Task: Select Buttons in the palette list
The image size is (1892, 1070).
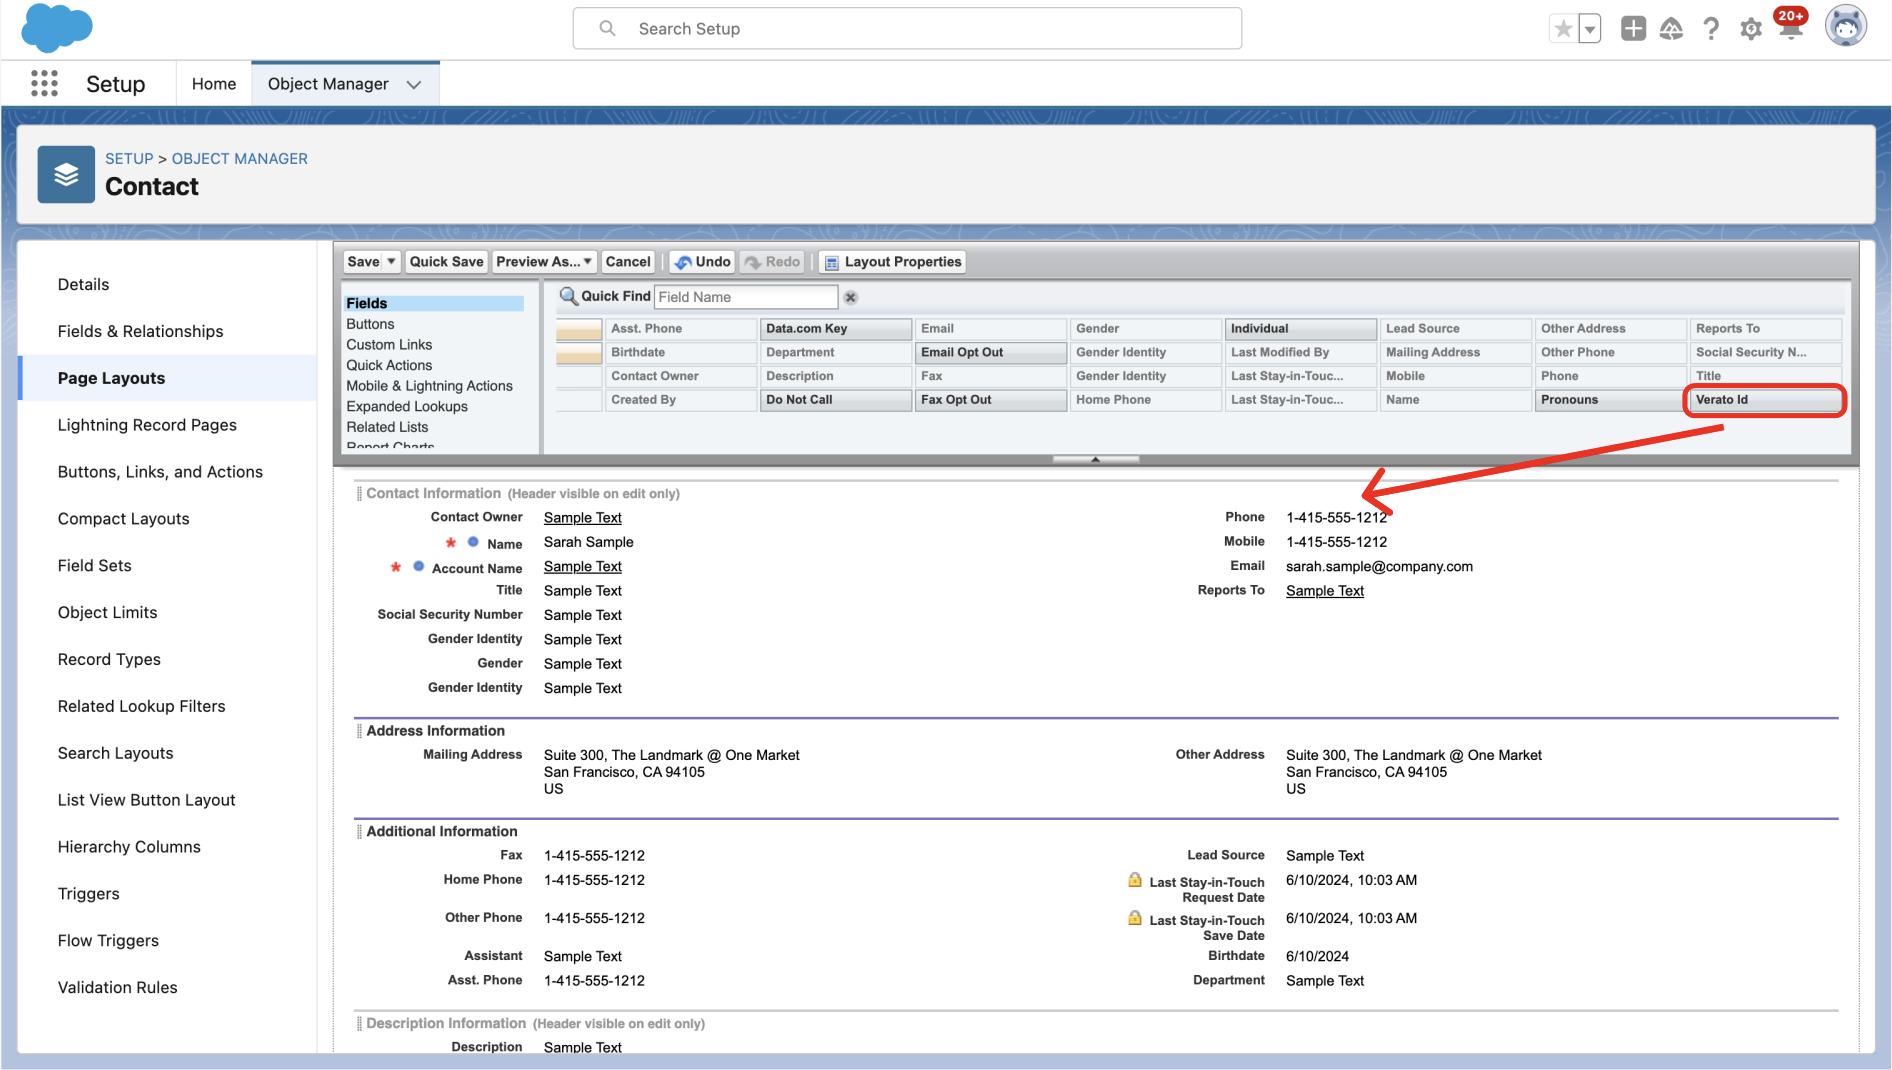Action: [370, 324]
